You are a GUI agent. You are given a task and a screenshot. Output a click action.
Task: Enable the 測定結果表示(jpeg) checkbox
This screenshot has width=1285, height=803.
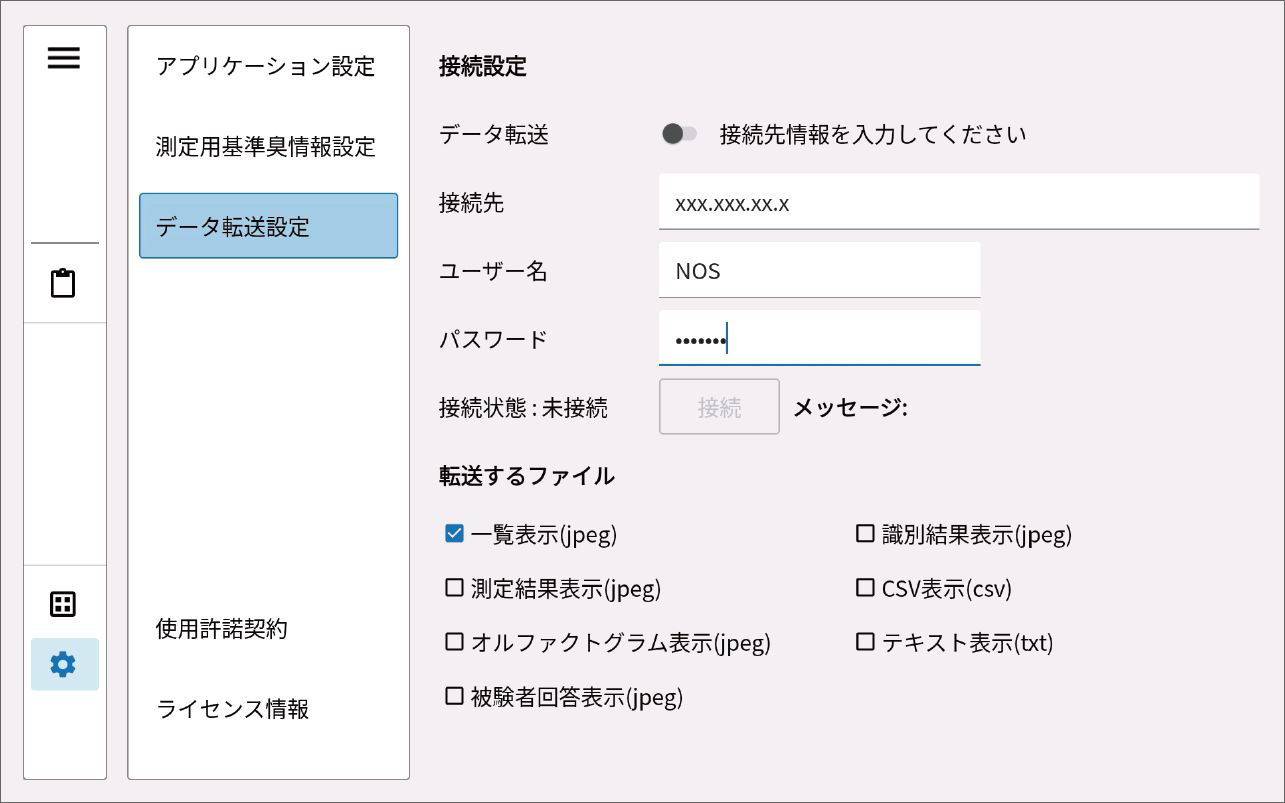coord(455,588)
